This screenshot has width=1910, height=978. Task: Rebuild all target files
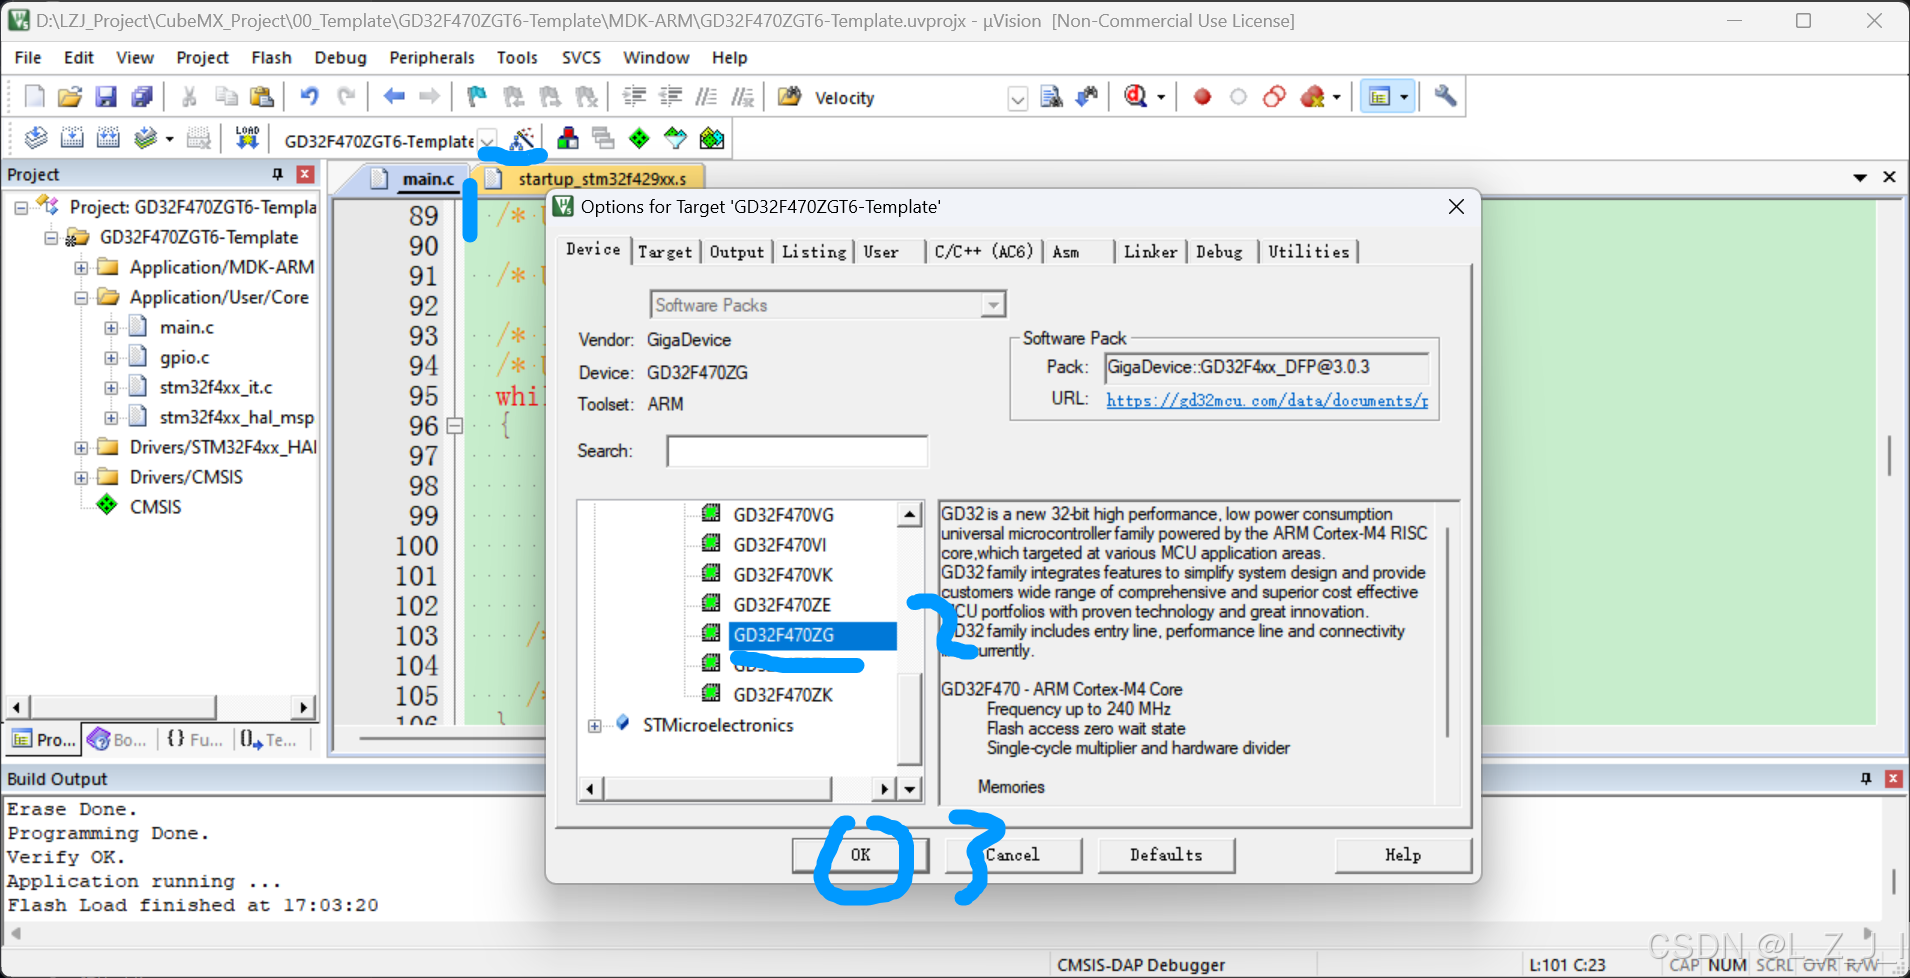coord(108,138)
